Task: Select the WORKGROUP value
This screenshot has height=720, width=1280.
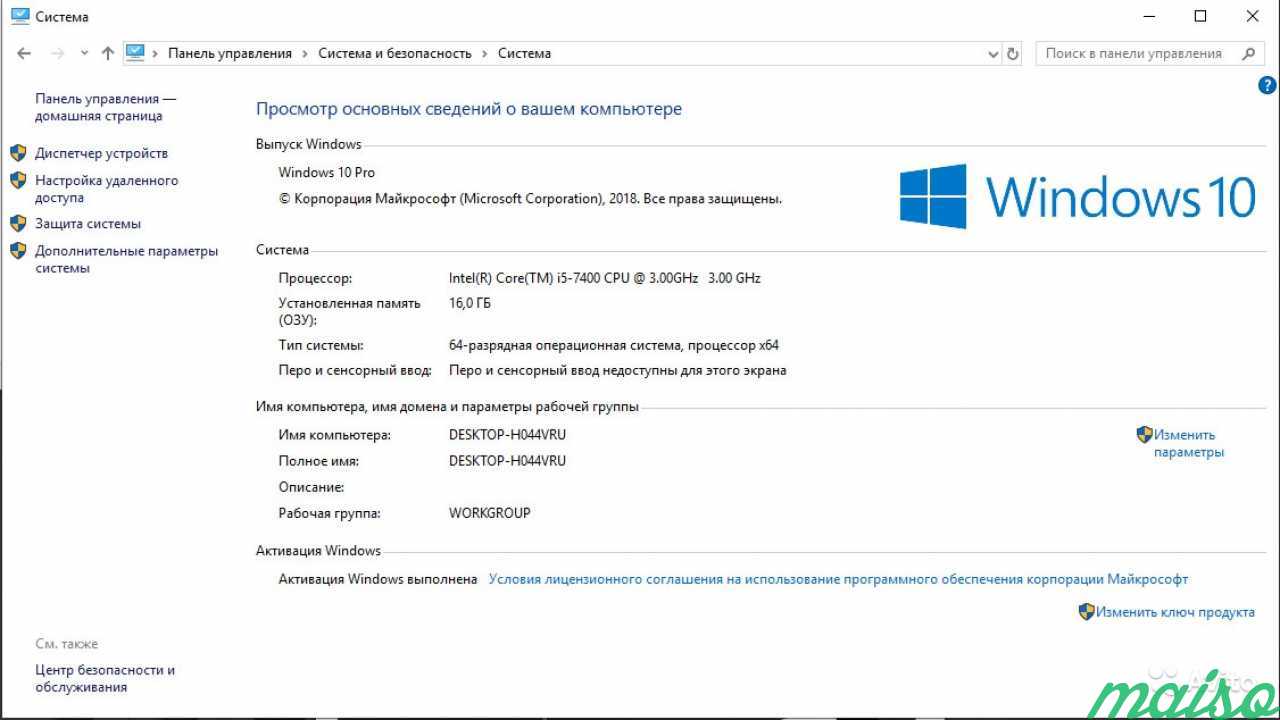Action: tap(490, 513)
